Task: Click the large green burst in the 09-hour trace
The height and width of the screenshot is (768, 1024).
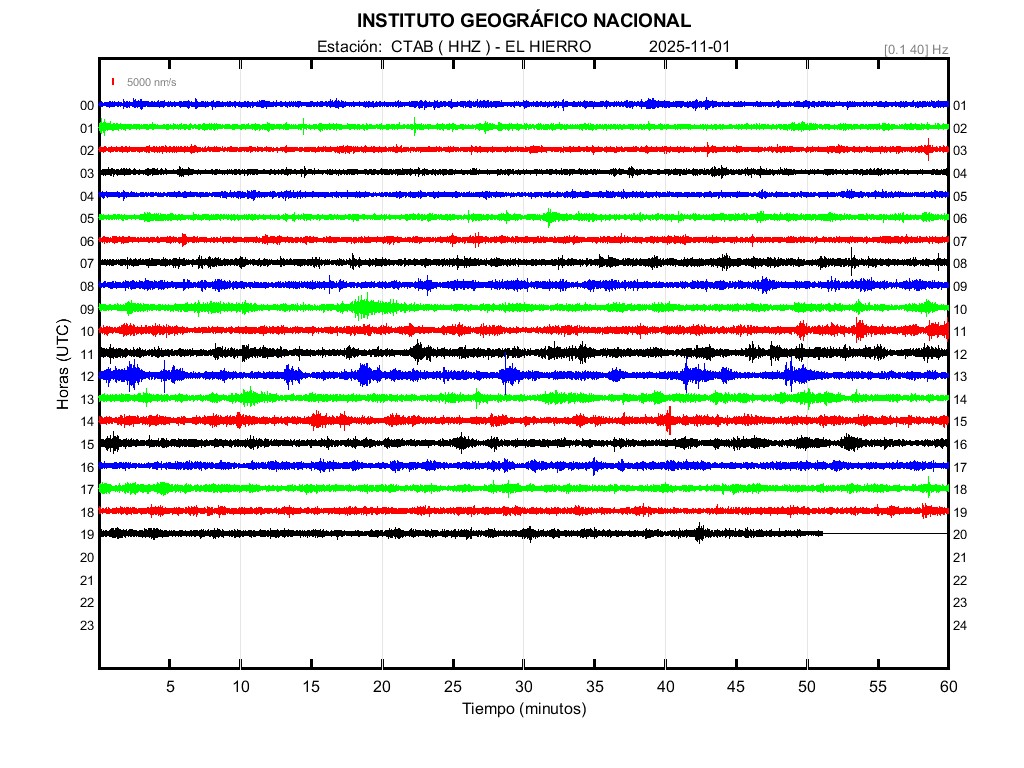Action: (362, 307)
